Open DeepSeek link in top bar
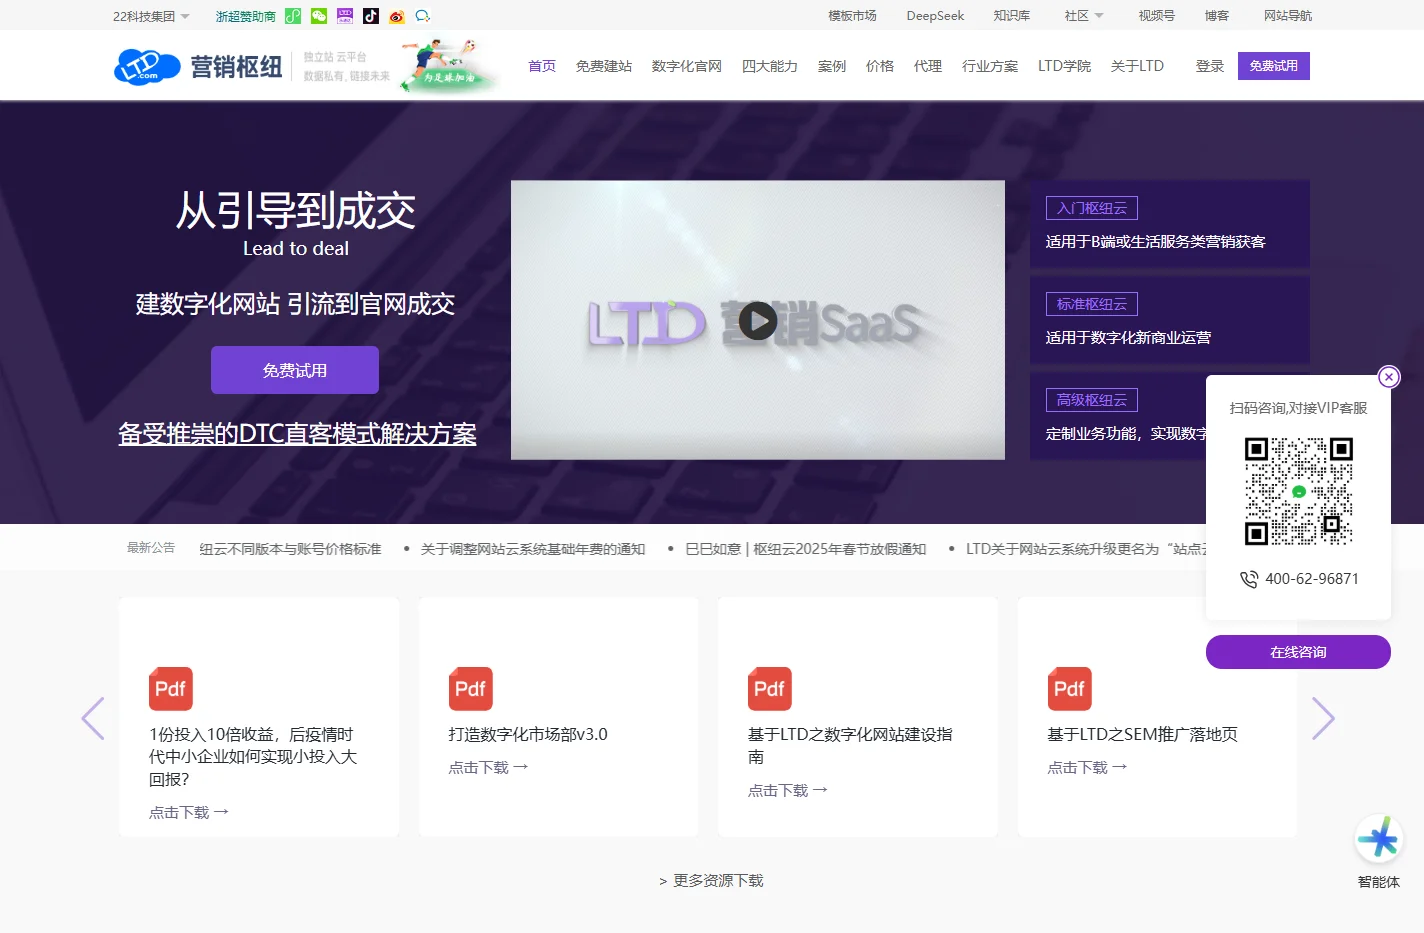 935,16
